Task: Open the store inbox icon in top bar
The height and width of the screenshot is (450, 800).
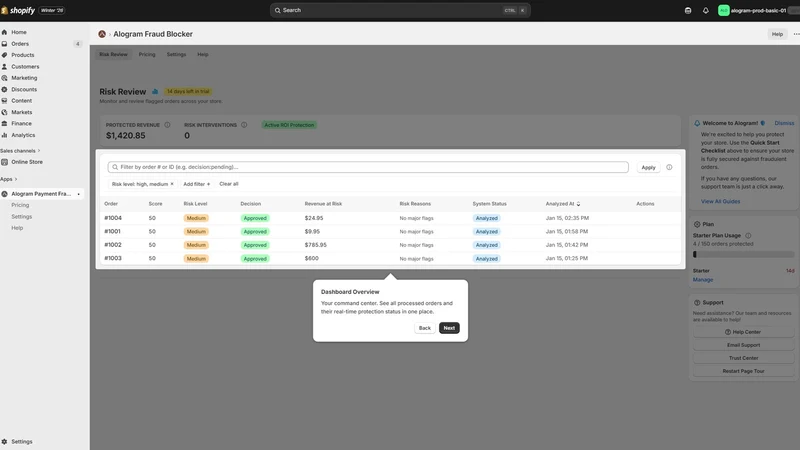Action: pos(688,10)
